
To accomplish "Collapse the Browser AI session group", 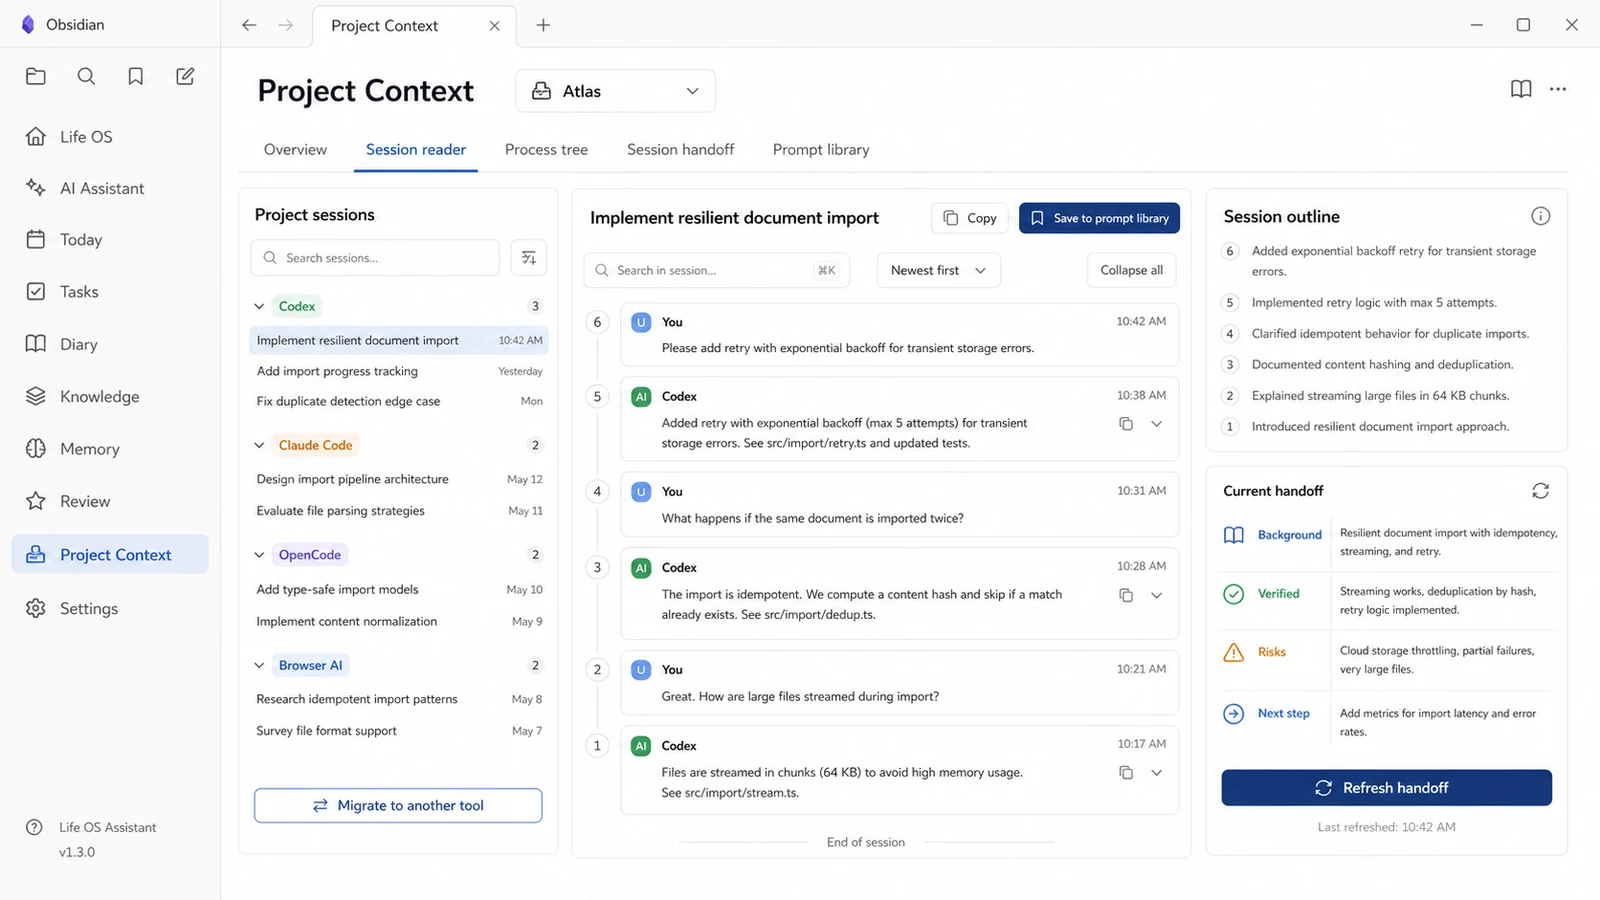I will (259, 665).
